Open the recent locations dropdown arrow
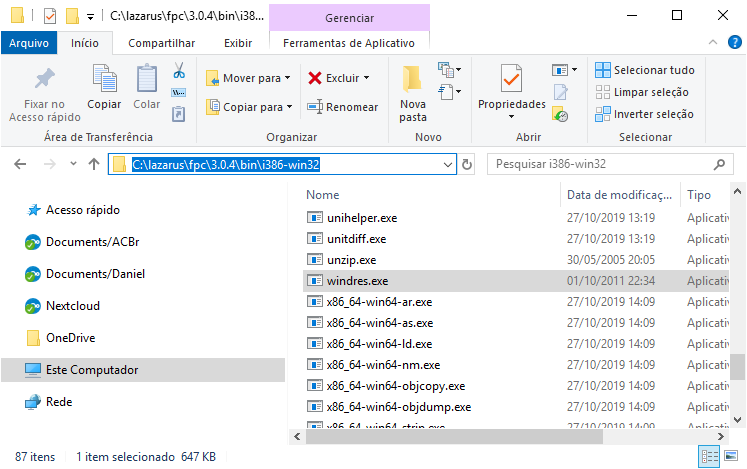The image size is (747, 469). point(73,164)
